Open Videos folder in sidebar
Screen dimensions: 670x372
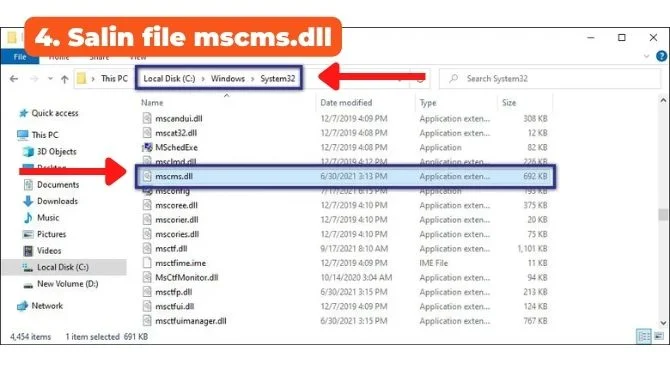click(49, 251)
